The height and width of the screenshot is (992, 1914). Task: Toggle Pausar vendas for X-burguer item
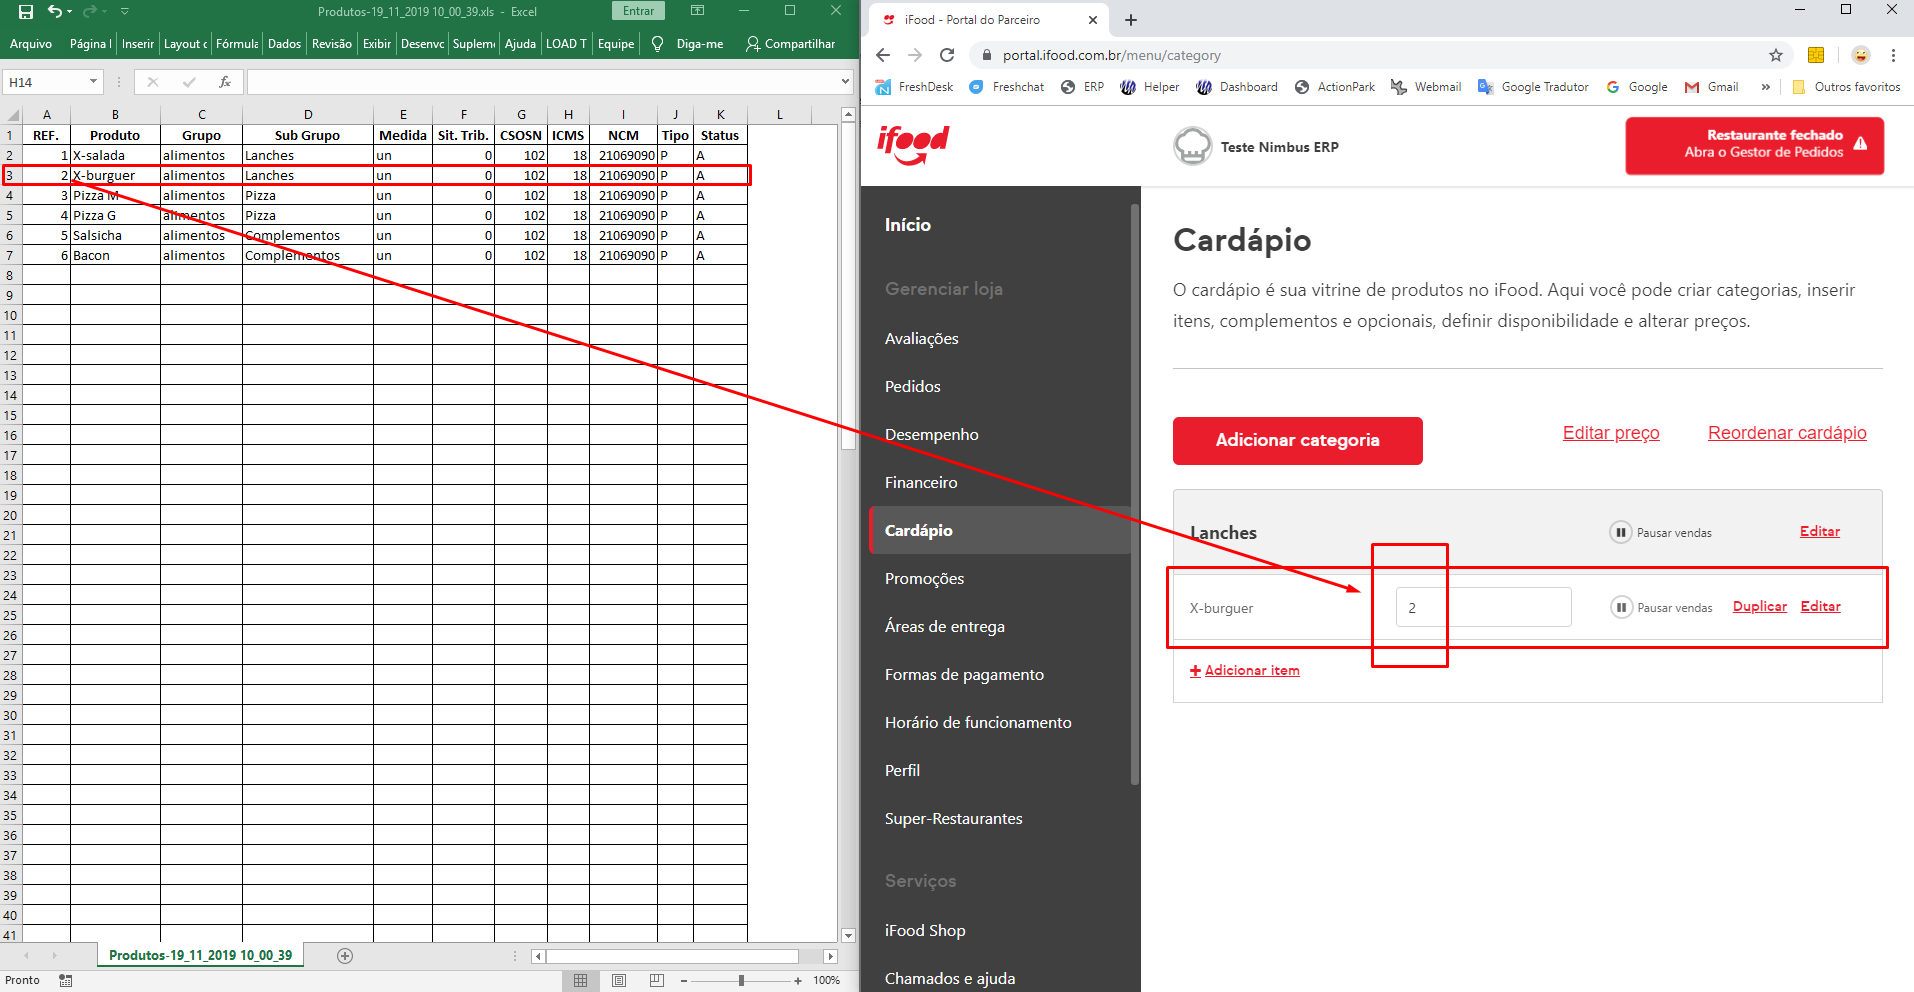pyautogui.click(x=1662, y=607)
